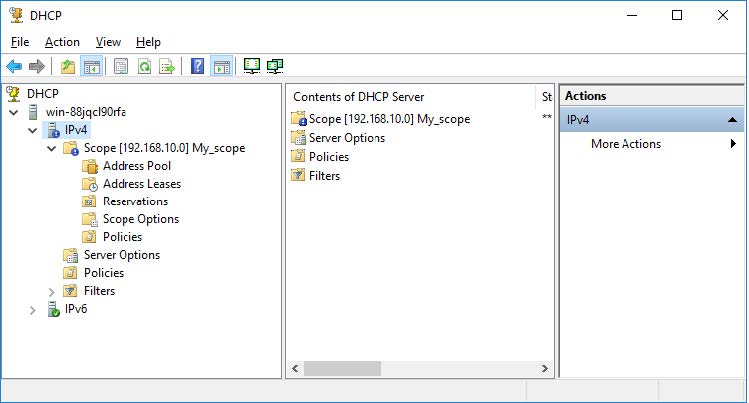Viewport: 749px width, 403px height.
Task: Click the Properties toolbar icon
Action: click(x=121, y=66)
